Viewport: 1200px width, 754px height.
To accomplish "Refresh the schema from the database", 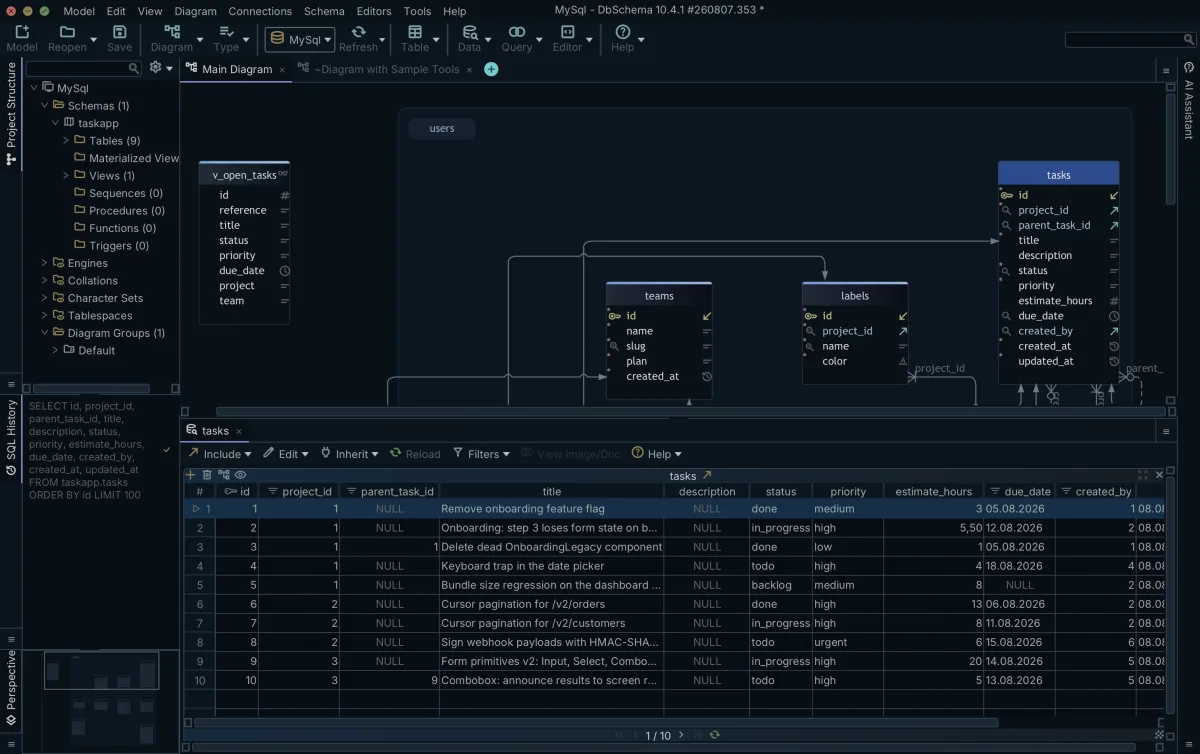I will tap(358, 32).
